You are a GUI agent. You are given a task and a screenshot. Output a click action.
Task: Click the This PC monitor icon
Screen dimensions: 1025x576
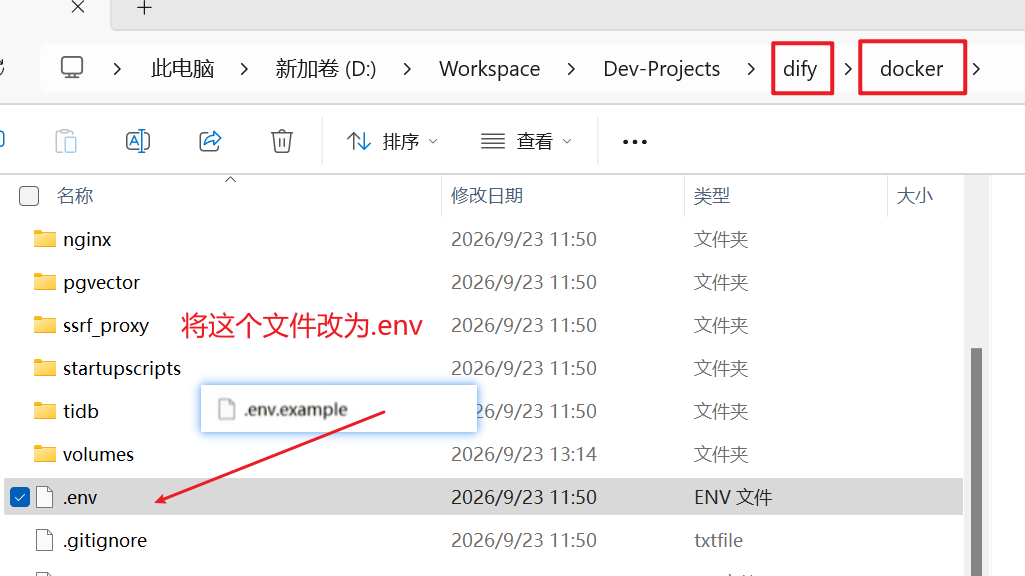(72, 68)
